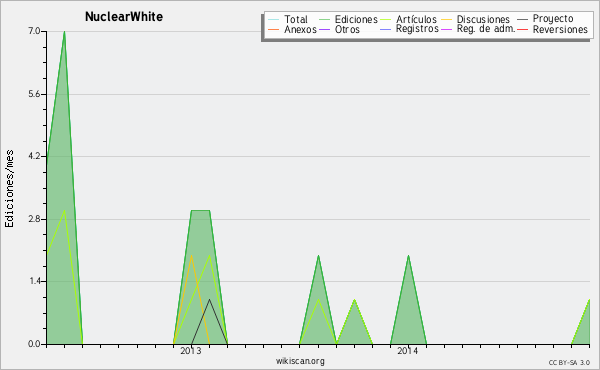The width and height of the screenshot is (600, 370).
Task: Click the 5.6 y-axis value
Action: point(34,94)
